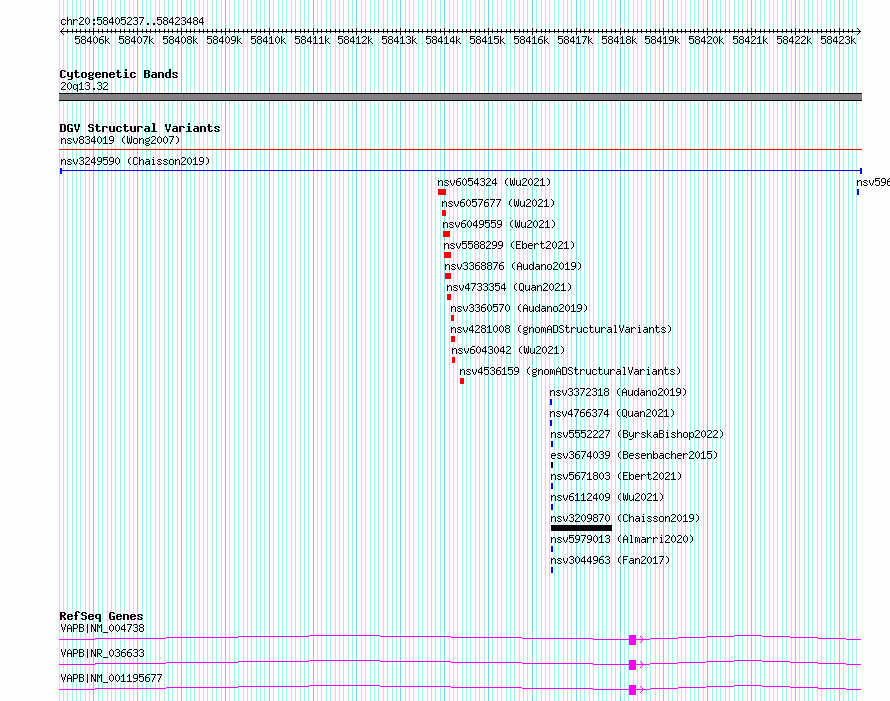Open variant nsv4281008 (gnomADStructuralVariants) label
890x701 pixels.
click(561, 329)
